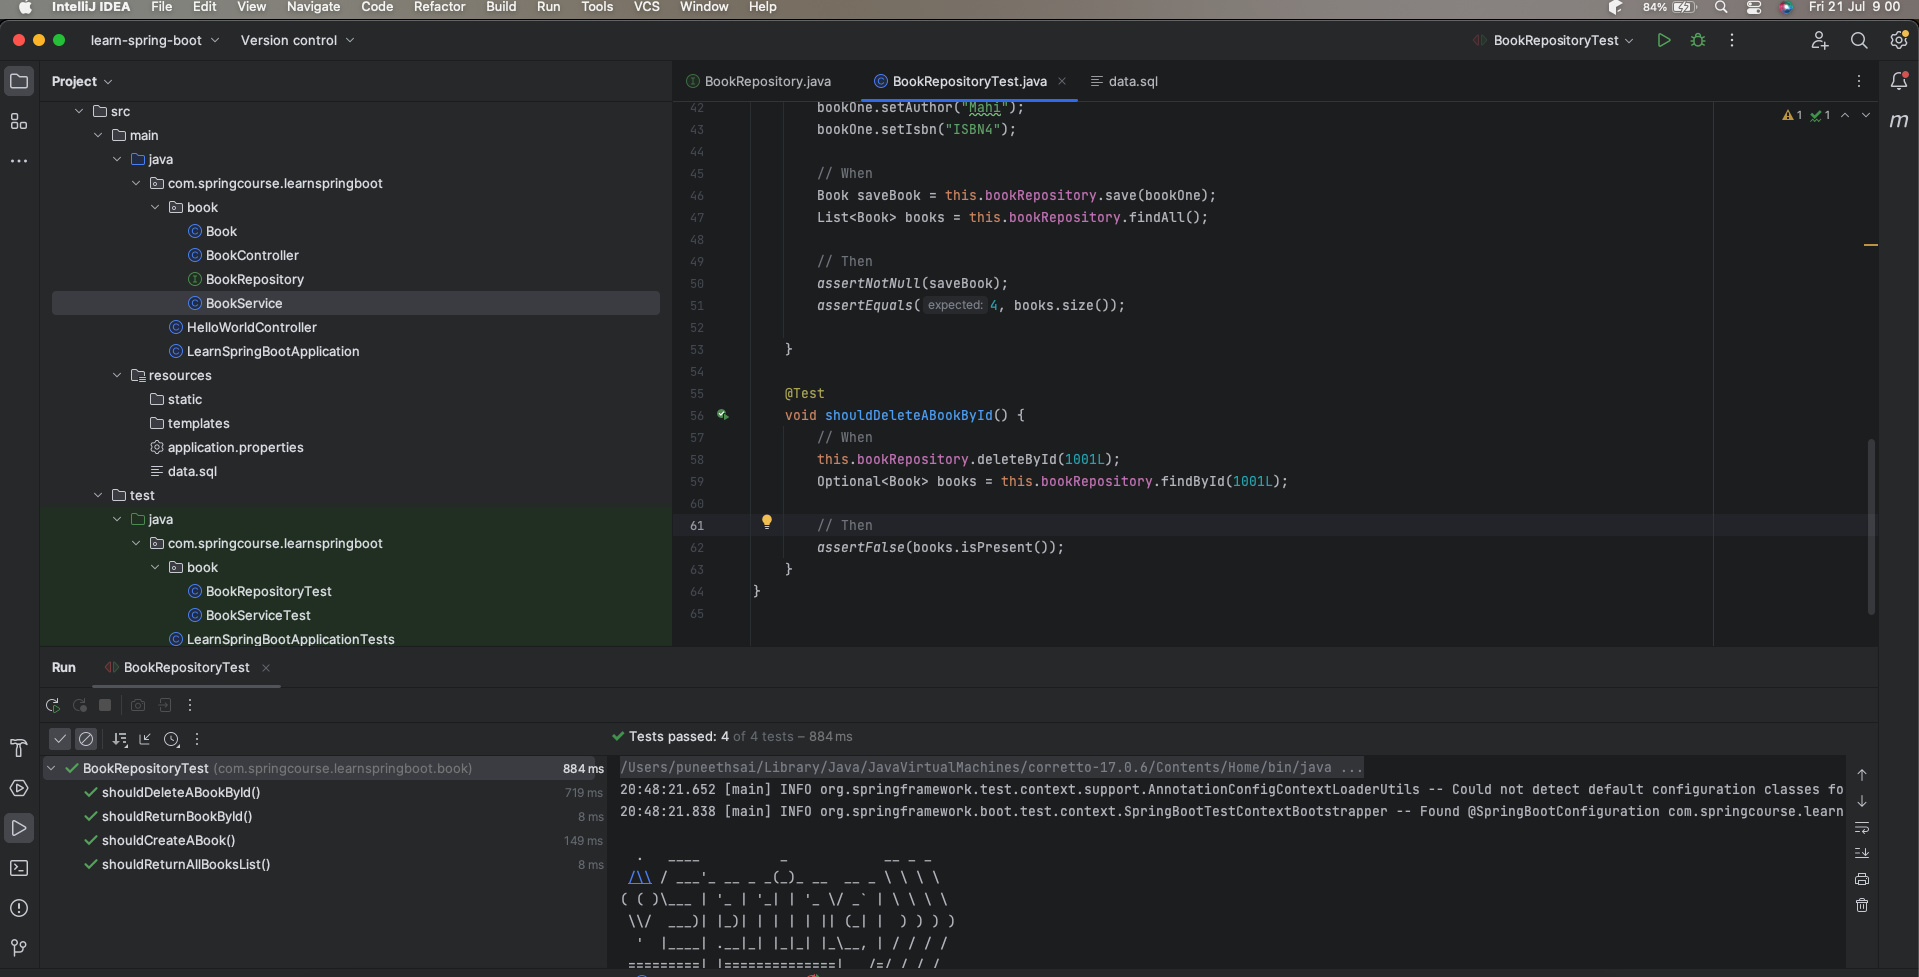
Task: Collapse the main folder
Action: coord(98,135)
